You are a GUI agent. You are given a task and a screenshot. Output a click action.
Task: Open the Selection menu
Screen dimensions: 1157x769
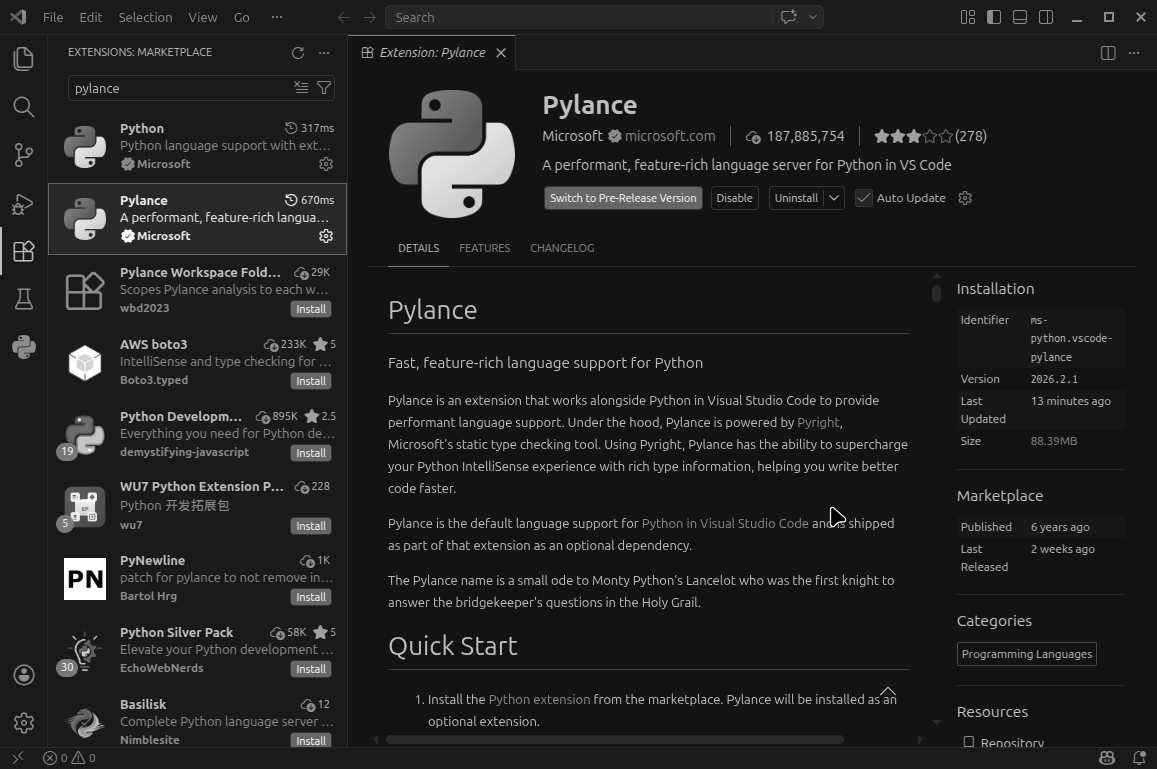[x=145, y=17]
